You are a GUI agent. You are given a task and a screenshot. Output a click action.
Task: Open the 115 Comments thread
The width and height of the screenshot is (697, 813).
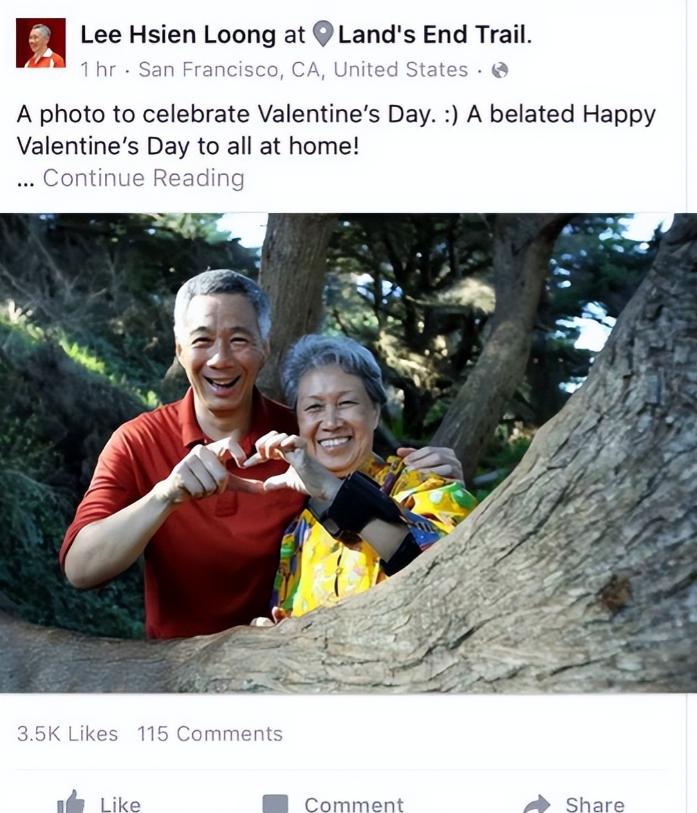(x=210, y=734)
